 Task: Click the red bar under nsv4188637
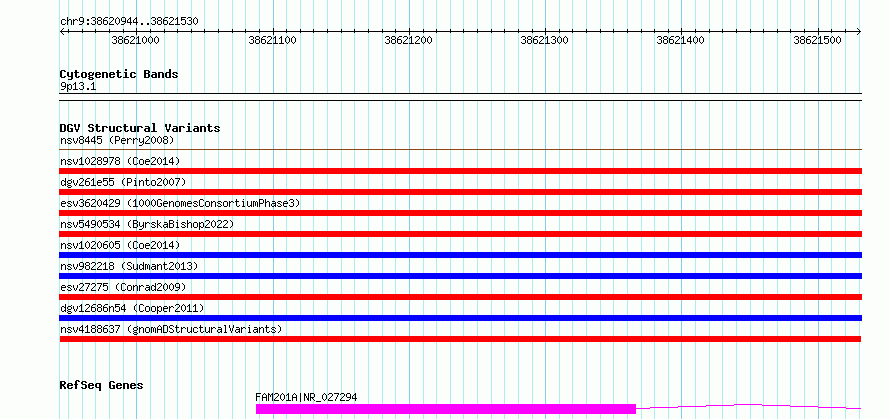460,339
